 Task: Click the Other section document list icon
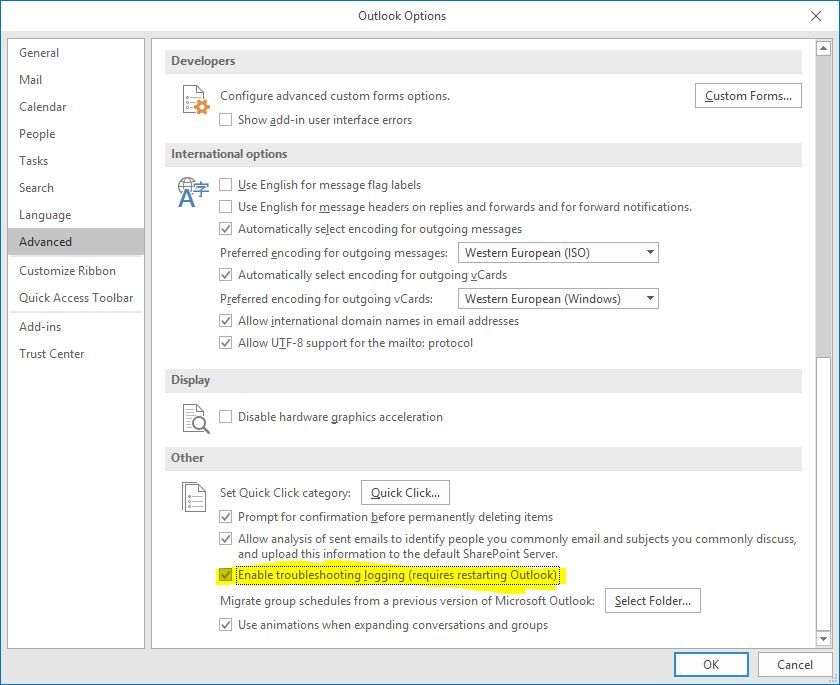[194, 496]
